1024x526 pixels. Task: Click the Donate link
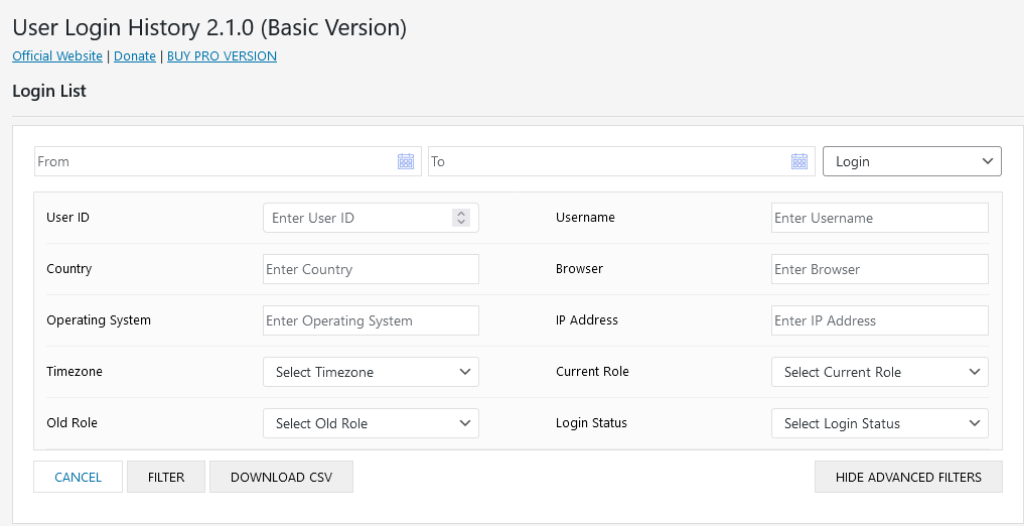click(x=135, y=56)
